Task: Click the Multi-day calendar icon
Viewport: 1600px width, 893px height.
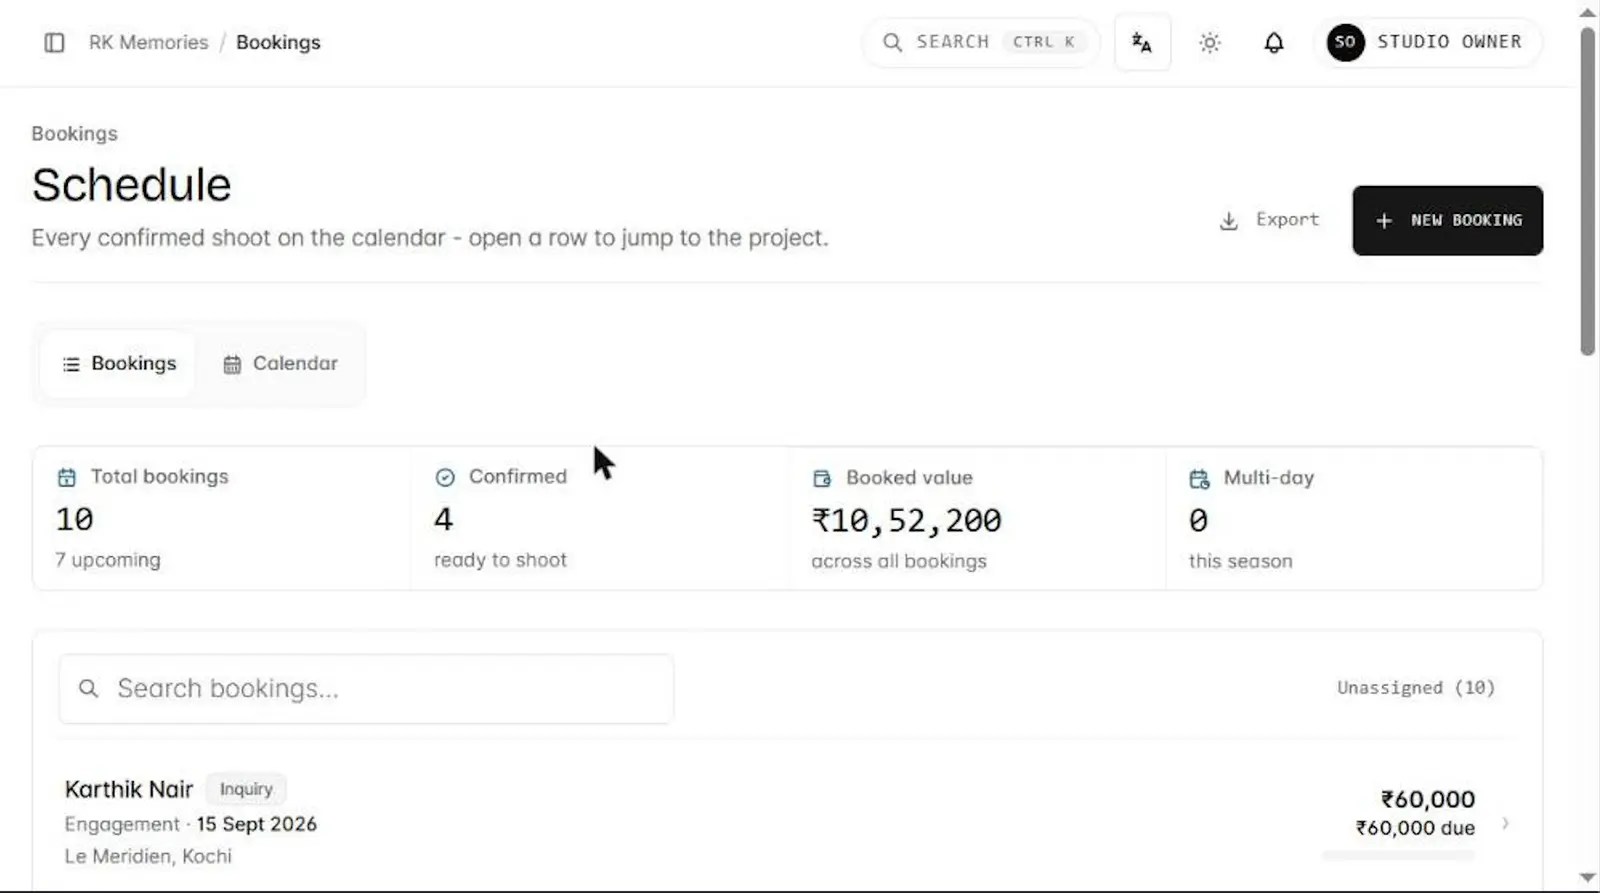Action: [x=1199, y=478]
